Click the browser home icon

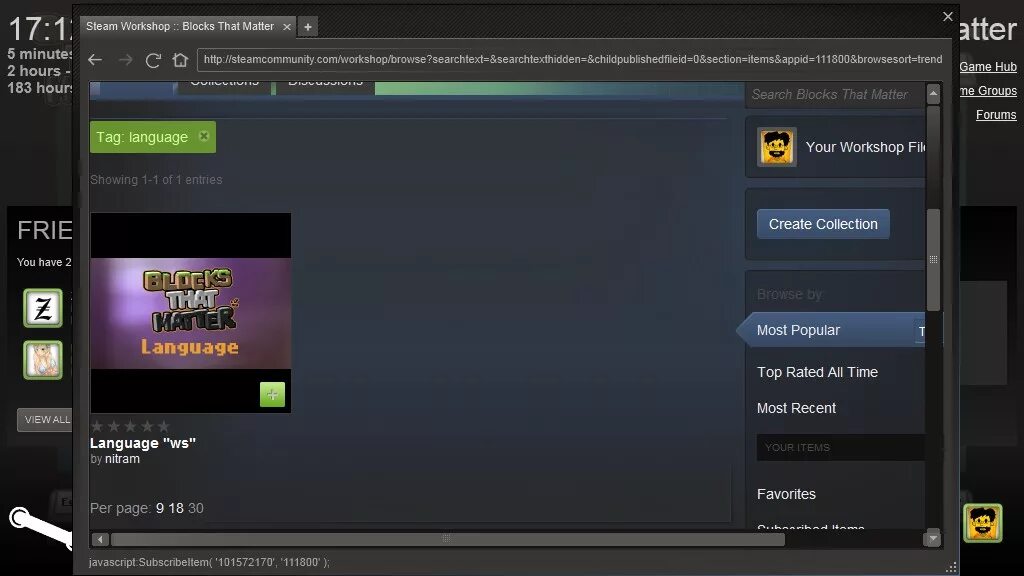(x=180, y=60)
